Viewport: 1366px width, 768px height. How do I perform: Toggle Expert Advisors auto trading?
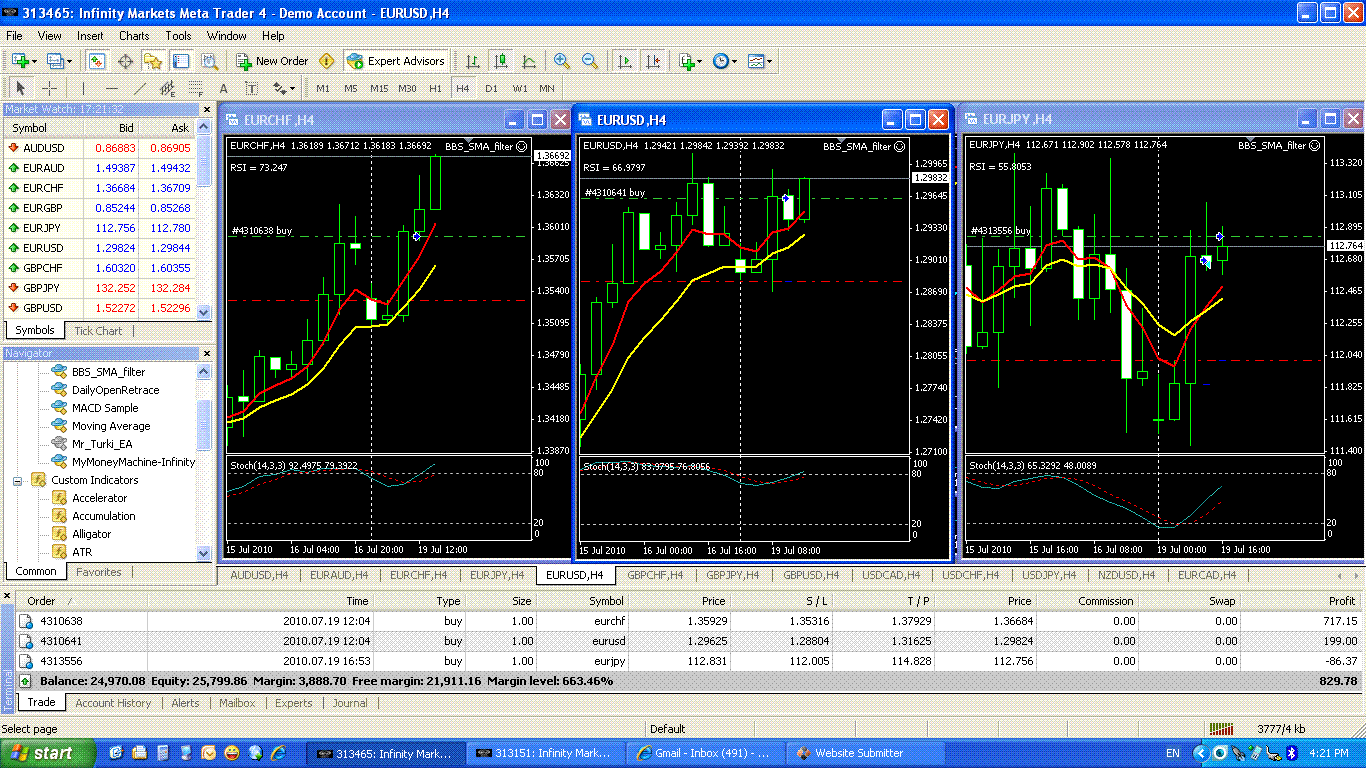(396, 61)
